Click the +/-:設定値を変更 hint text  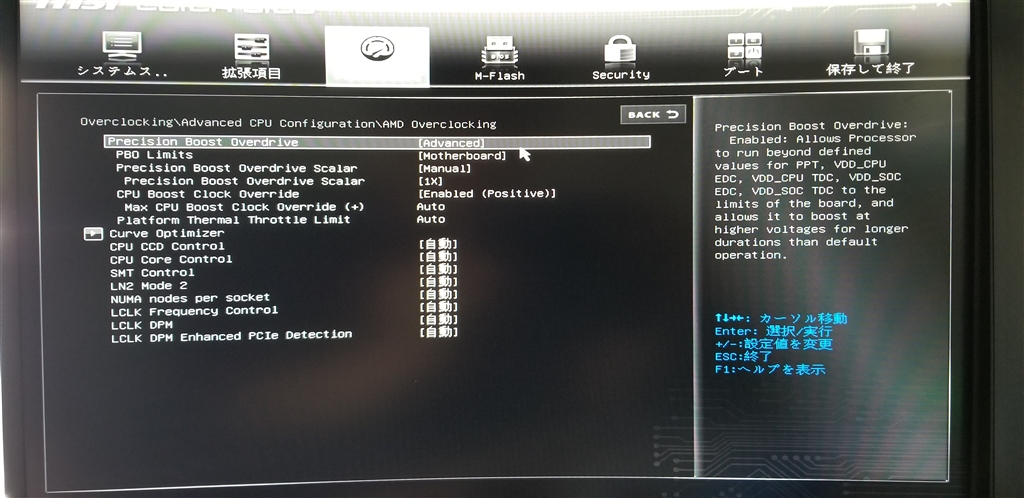(774, 345)
